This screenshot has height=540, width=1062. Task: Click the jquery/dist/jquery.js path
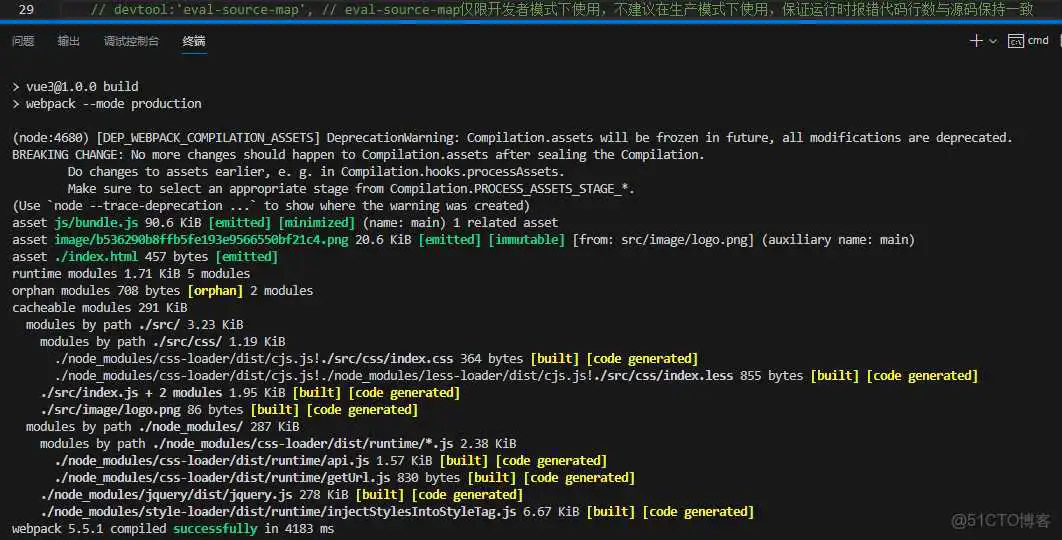[x=166, y=494]
